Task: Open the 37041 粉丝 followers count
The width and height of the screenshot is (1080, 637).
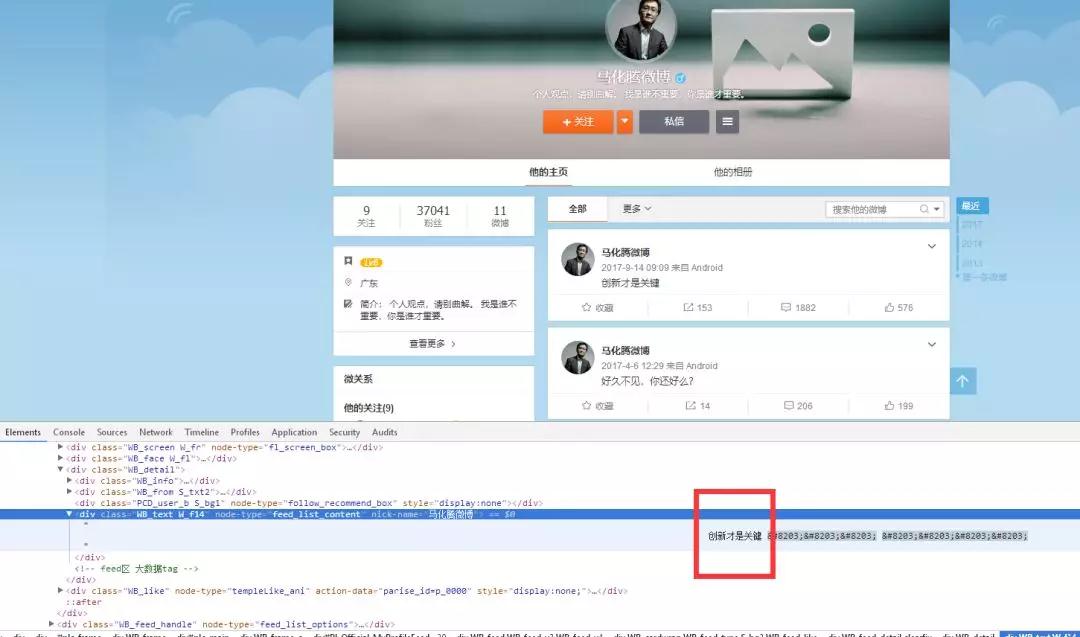Action: 433,216
